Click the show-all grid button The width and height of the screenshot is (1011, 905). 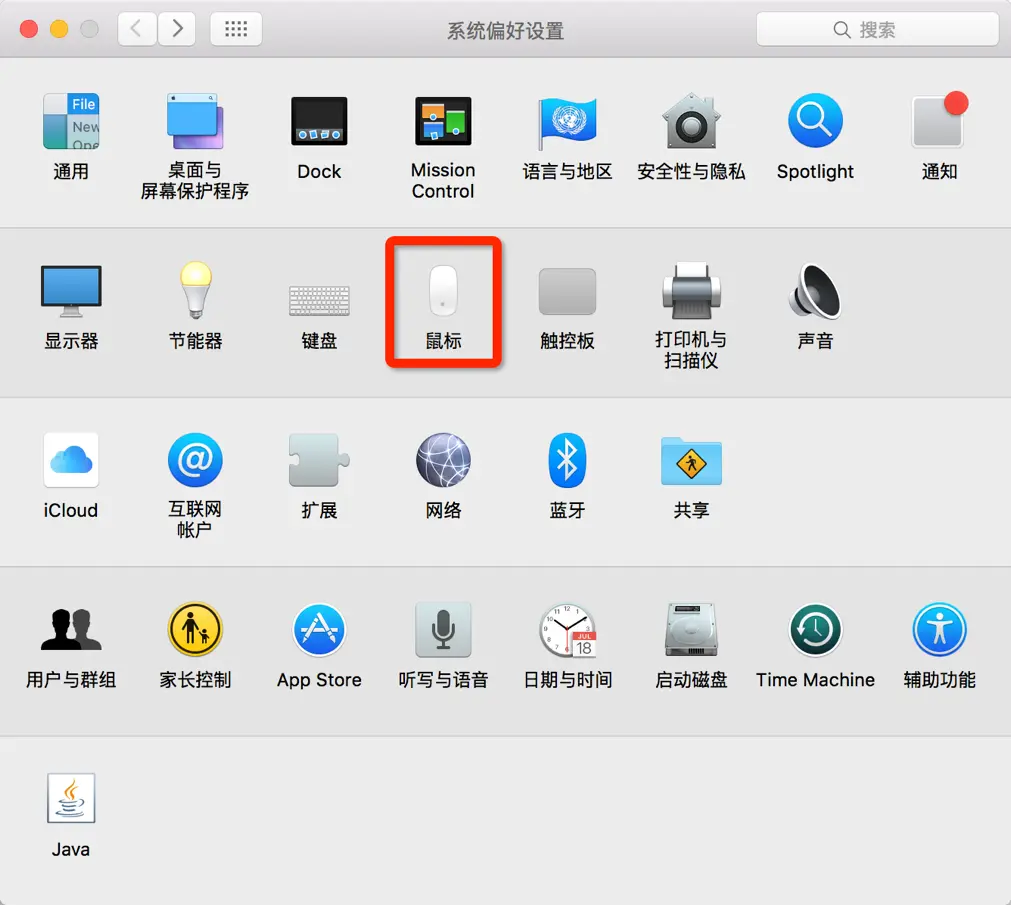tap(236, 28)
